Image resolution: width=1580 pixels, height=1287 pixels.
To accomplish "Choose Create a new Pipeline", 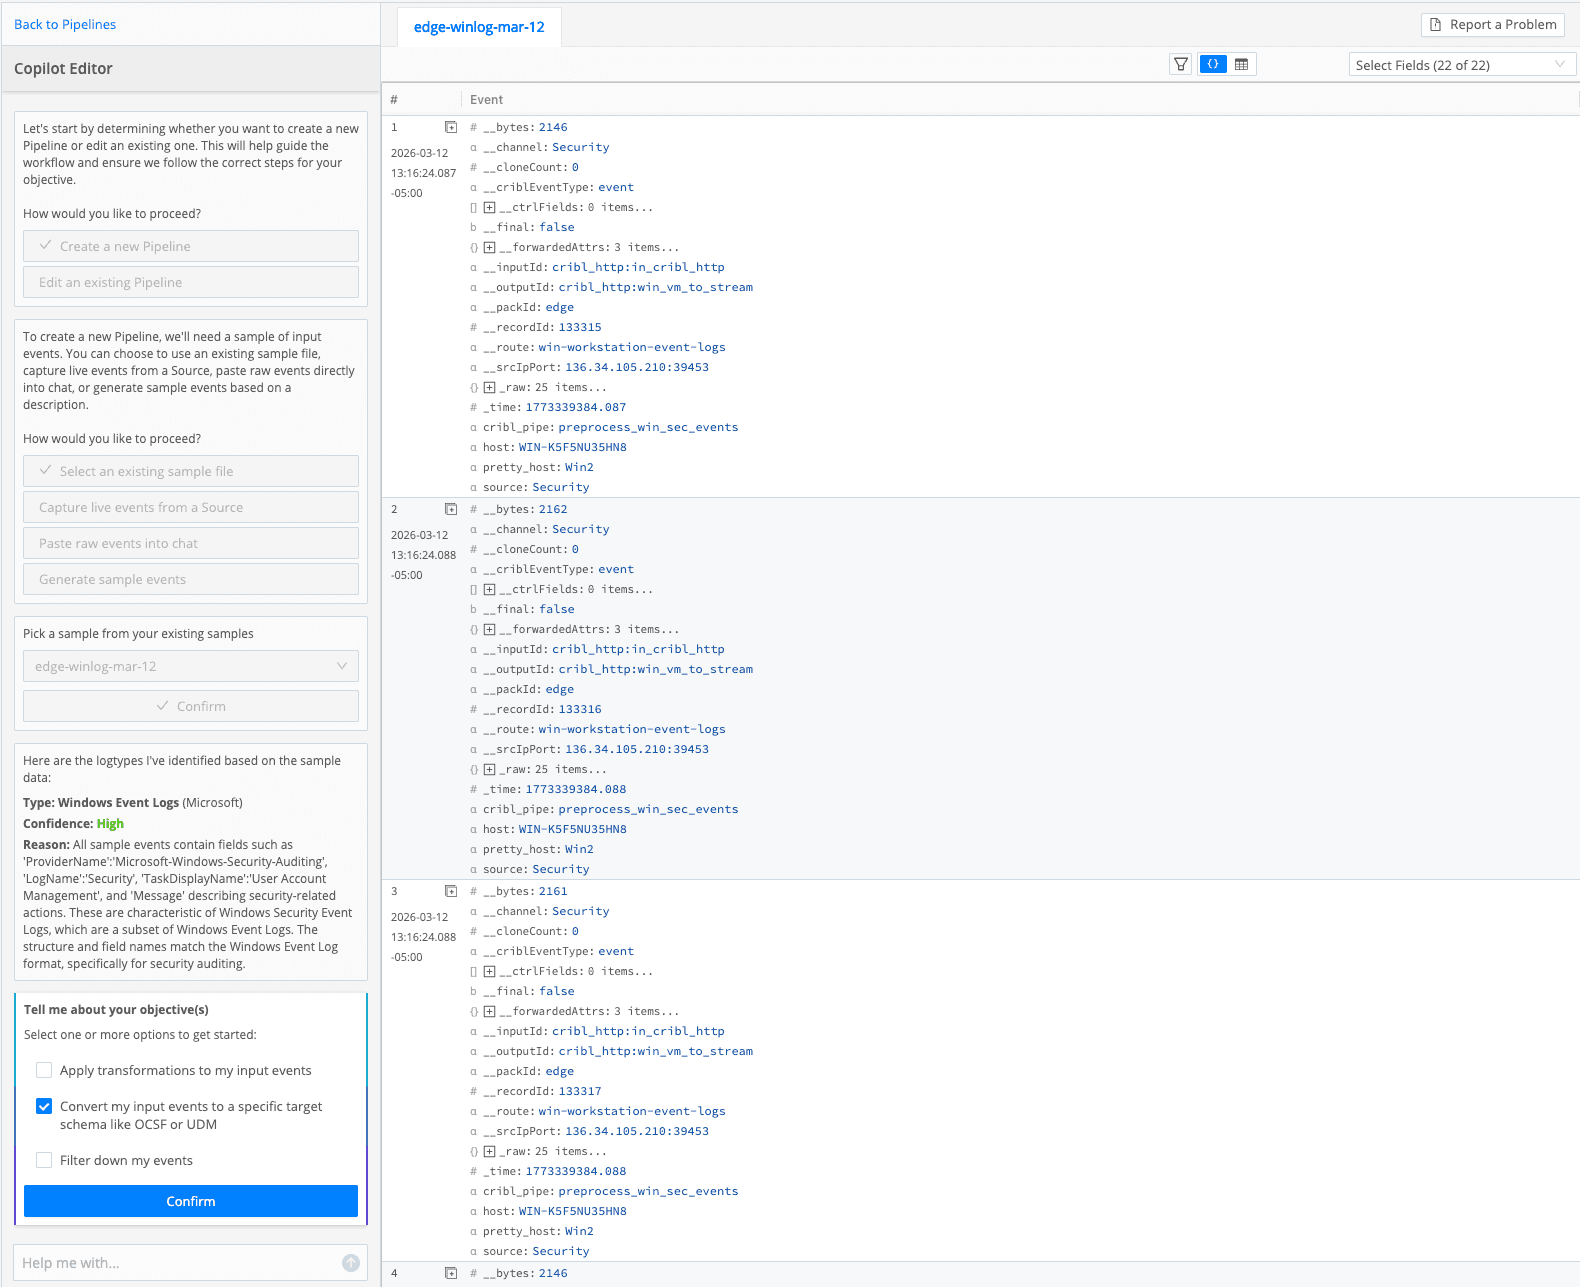I will [191, 246].
